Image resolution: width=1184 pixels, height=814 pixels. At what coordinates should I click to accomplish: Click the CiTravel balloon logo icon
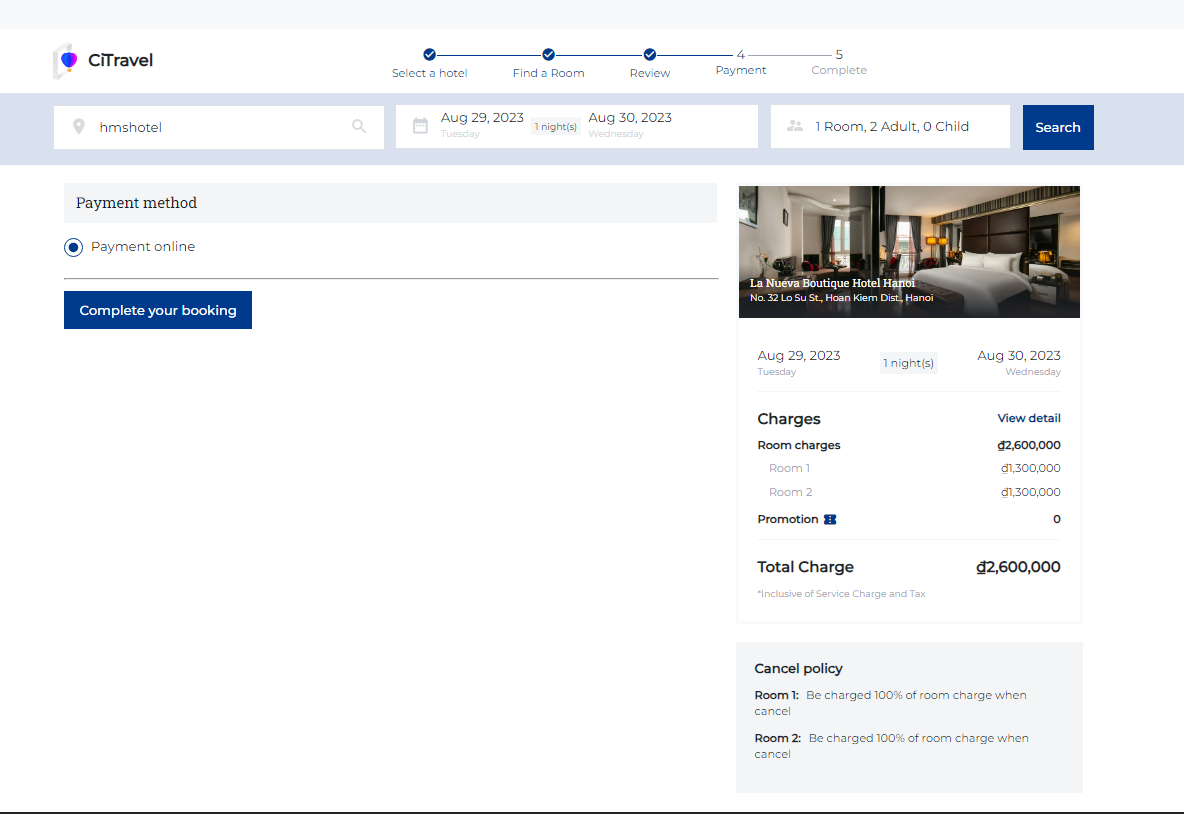[67, 61]
